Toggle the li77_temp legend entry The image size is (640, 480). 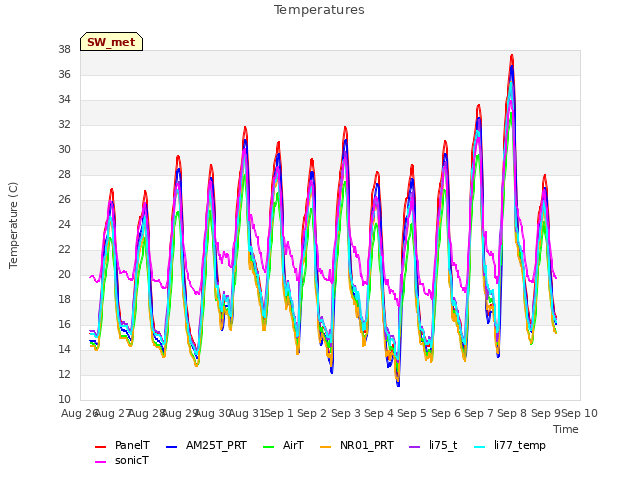(x=510, y=445)
